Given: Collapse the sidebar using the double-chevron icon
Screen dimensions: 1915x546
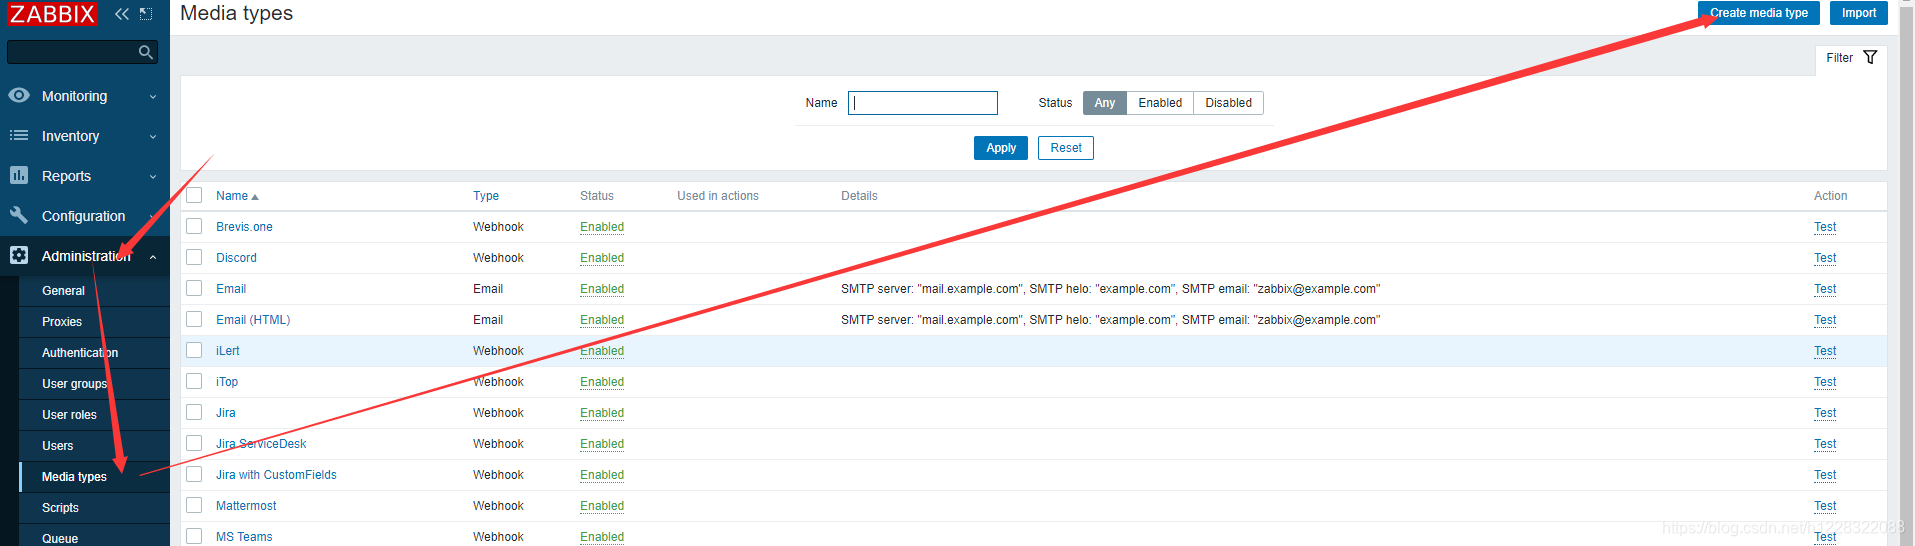Looking at the screenshot, I should click(122, 14).
